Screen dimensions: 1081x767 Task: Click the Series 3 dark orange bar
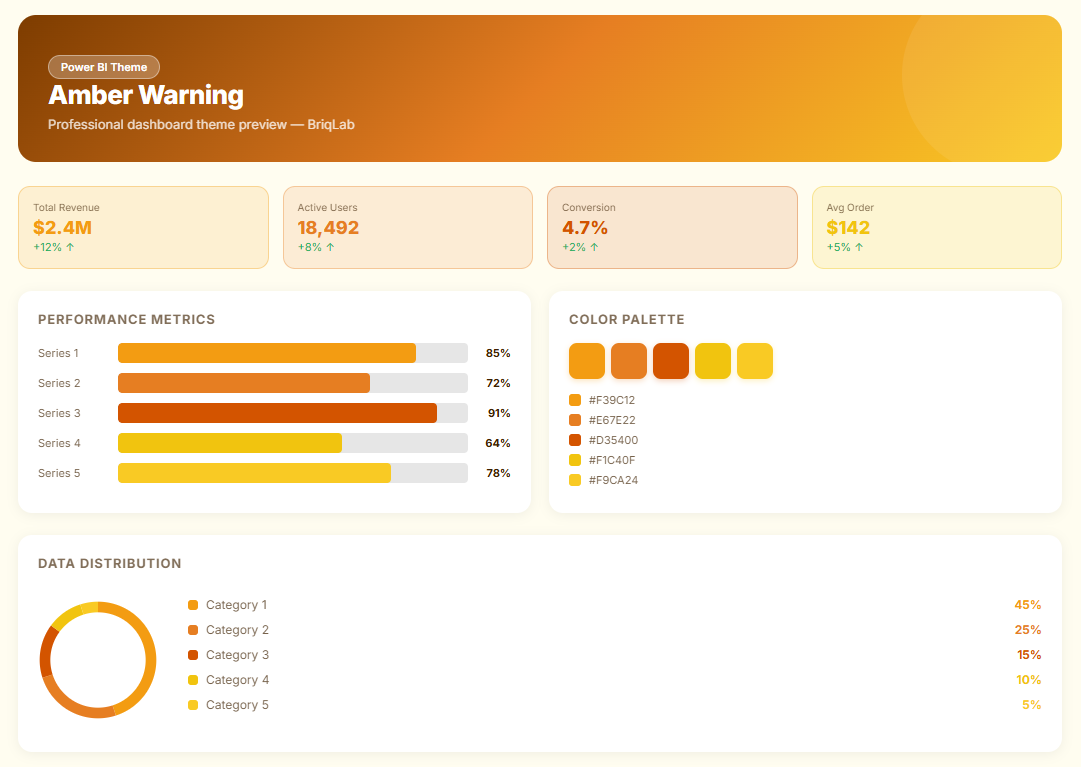tap(277, 413)
